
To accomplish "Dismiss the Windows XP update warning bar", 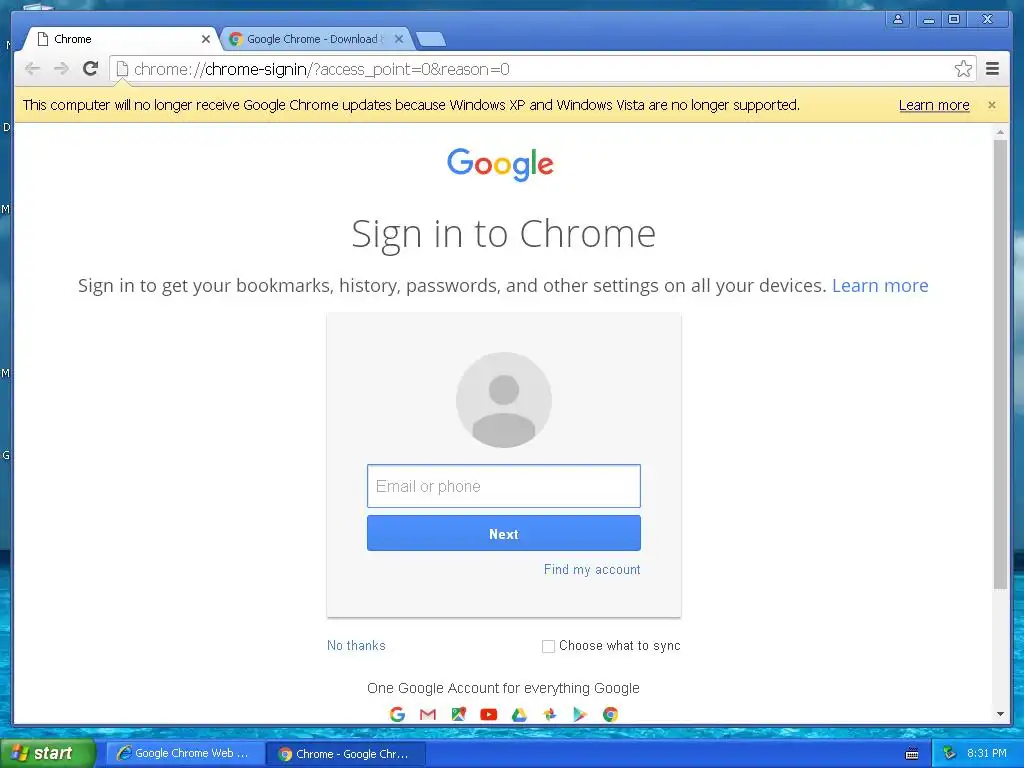I will coord(991,105).
